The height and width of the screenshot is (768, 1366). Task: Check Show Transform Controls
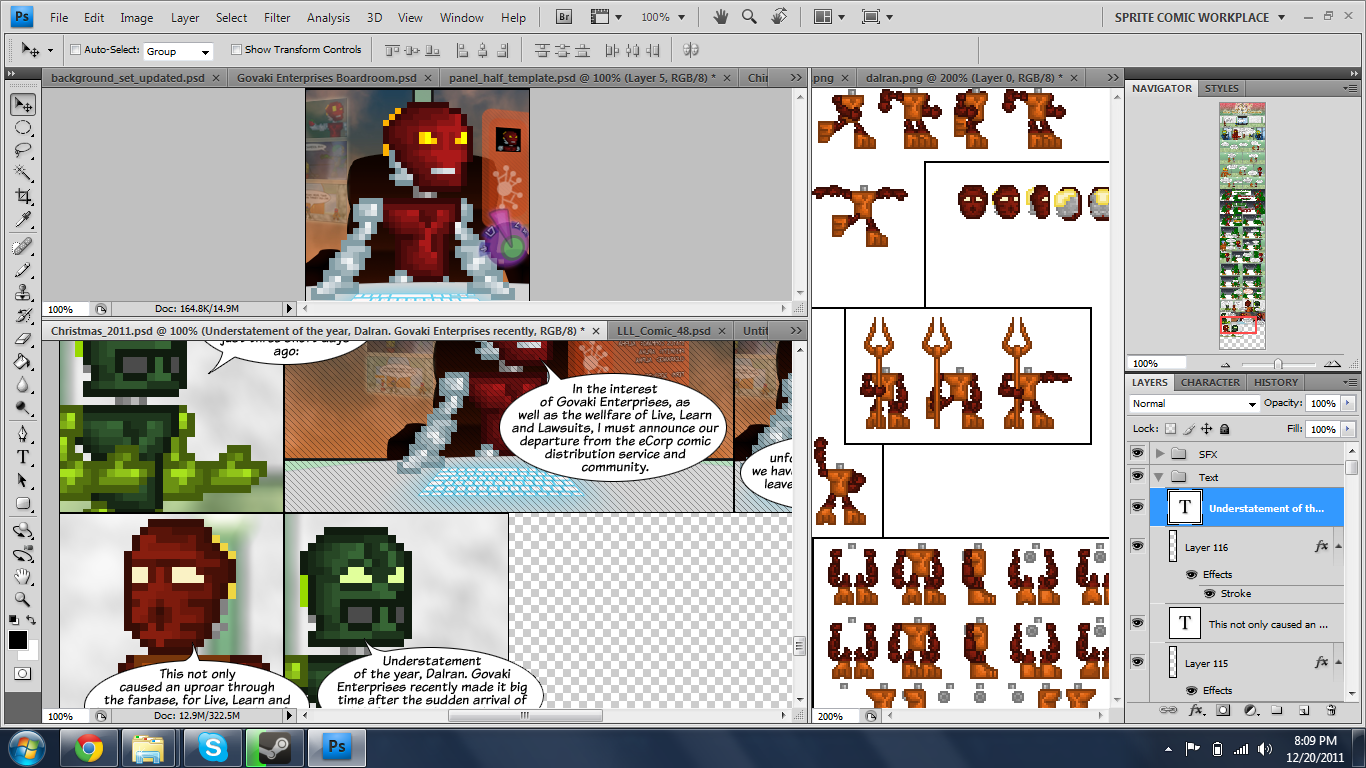coord(236,50)
